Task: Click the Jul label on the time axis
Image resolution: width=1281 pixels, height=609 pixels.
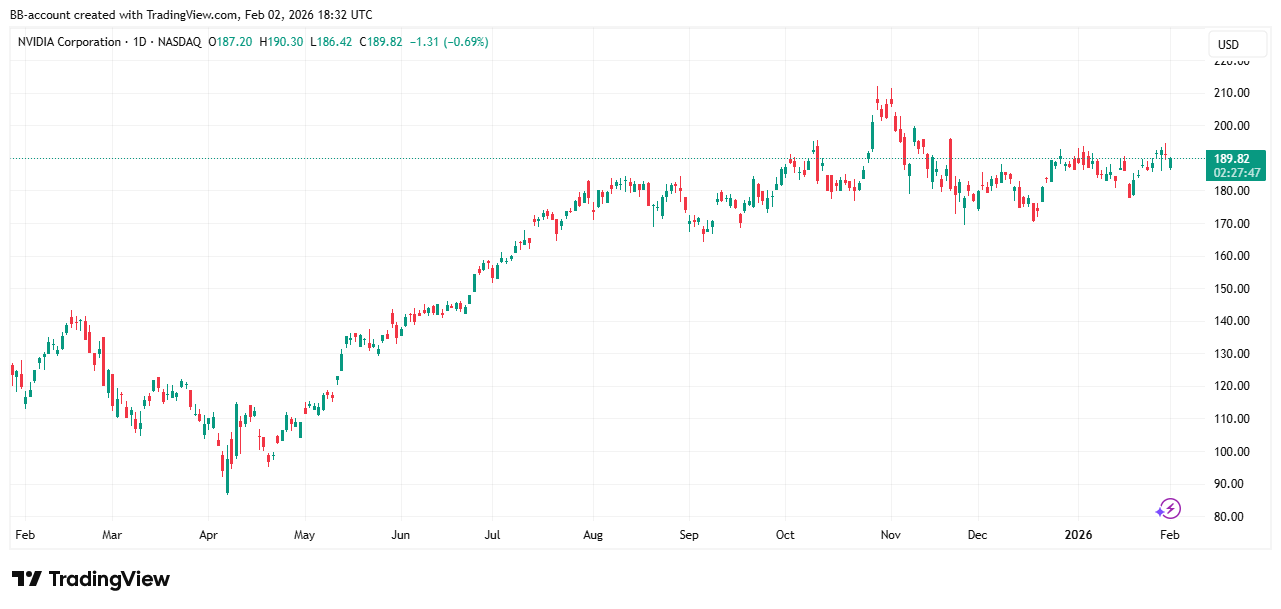Action: click(x=492, y=535)
